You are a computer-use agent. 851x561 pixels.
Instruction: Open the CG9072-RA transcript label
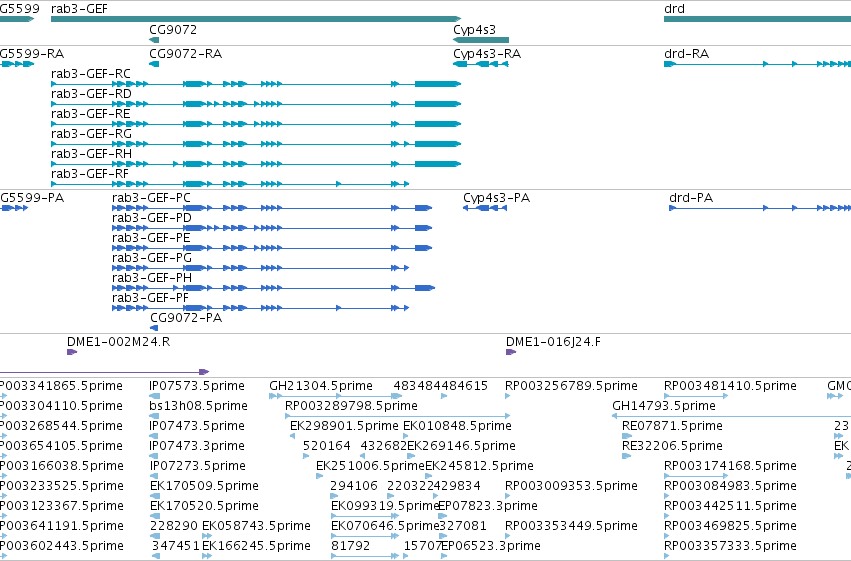point(186,54)
